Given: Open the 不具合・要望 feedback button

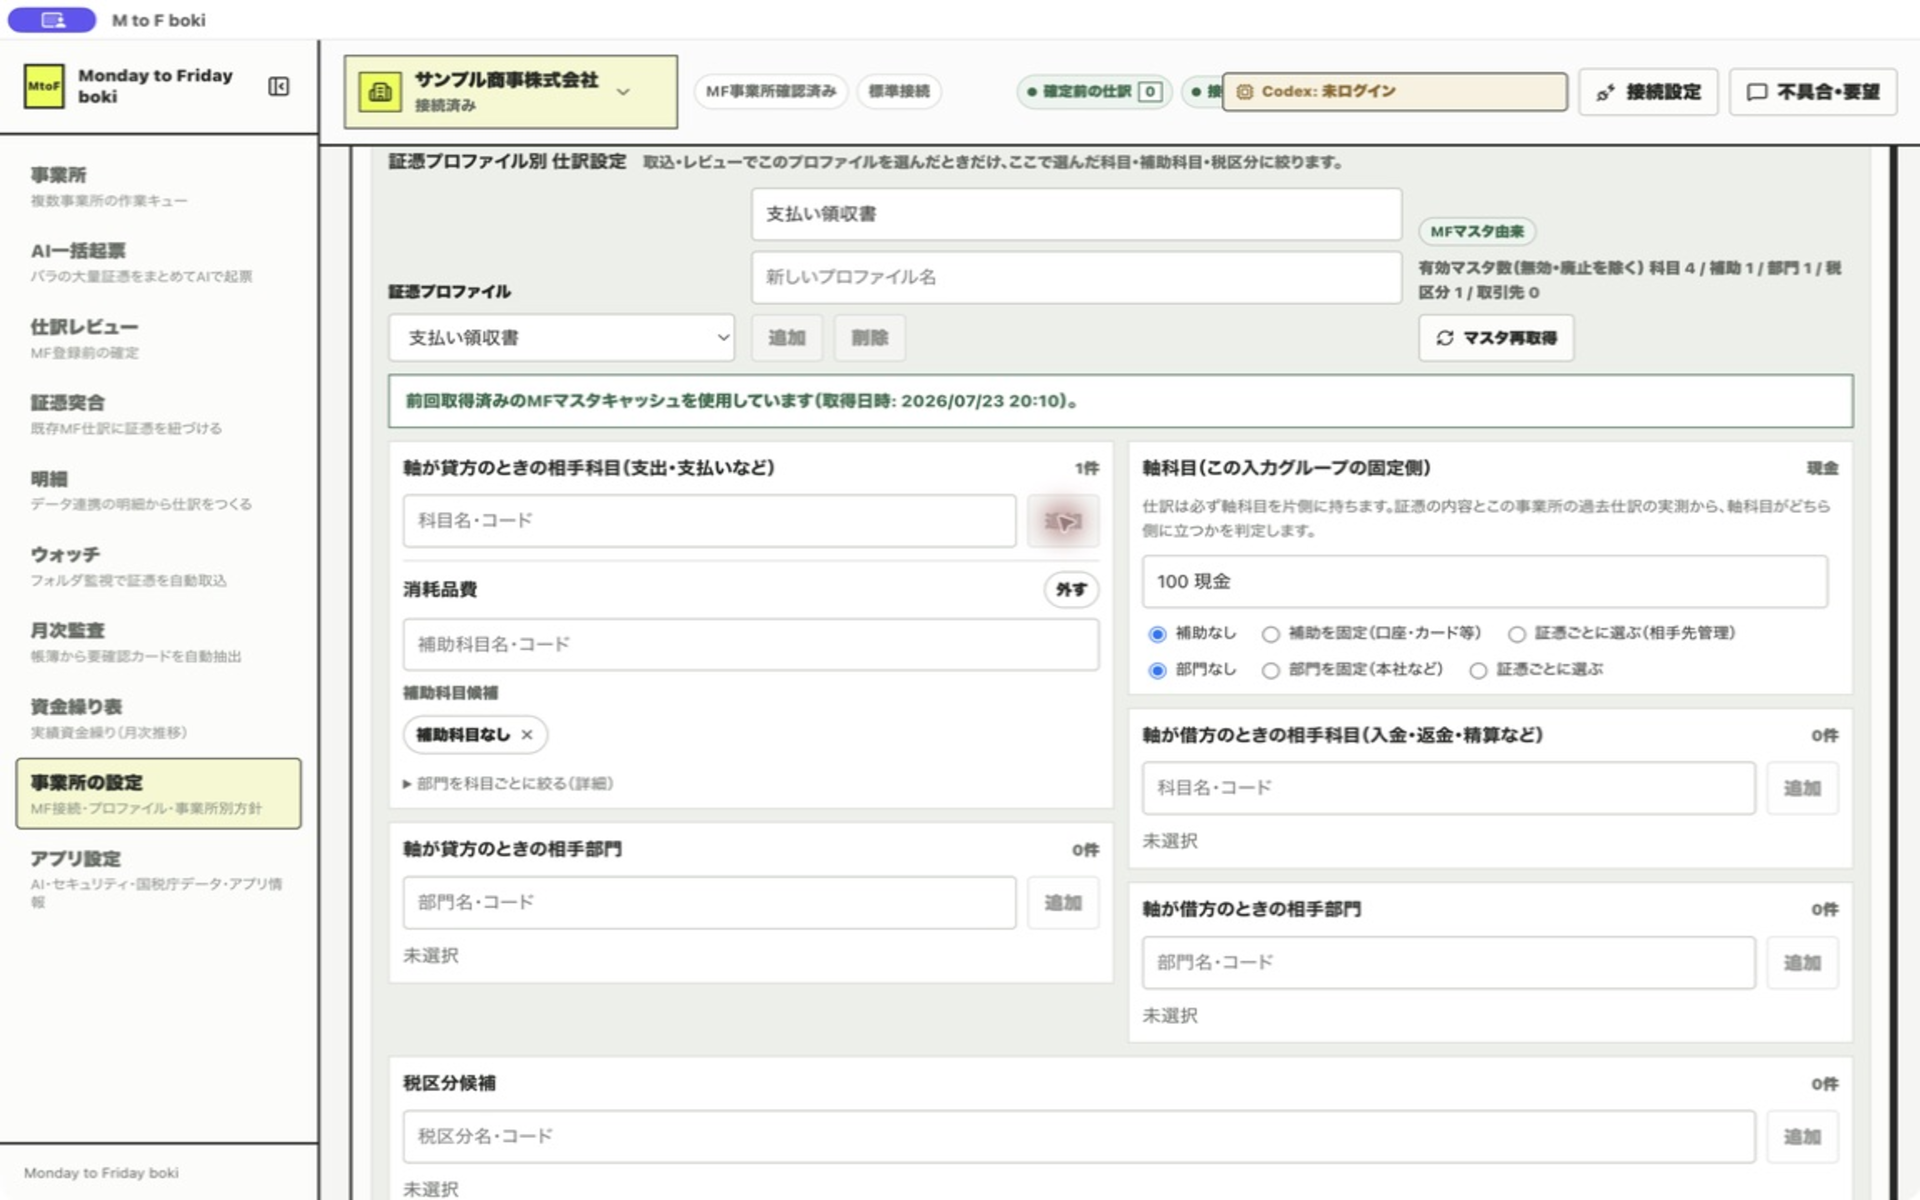Looking at the screenshot, I should click(x=1813, y=92).
